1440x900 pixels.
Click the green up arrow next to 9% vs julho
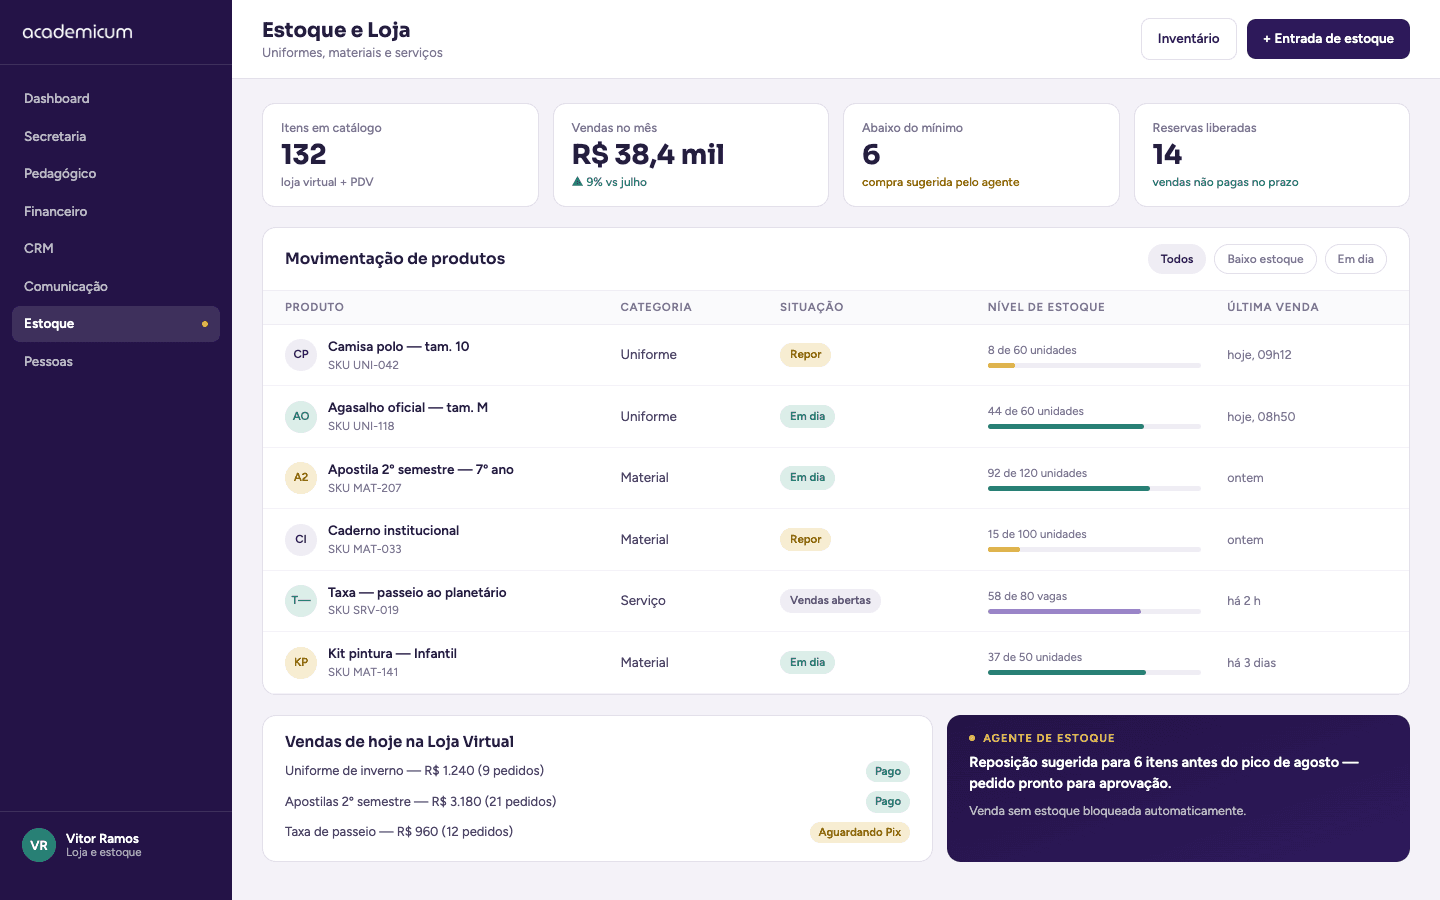coord(577,182)
